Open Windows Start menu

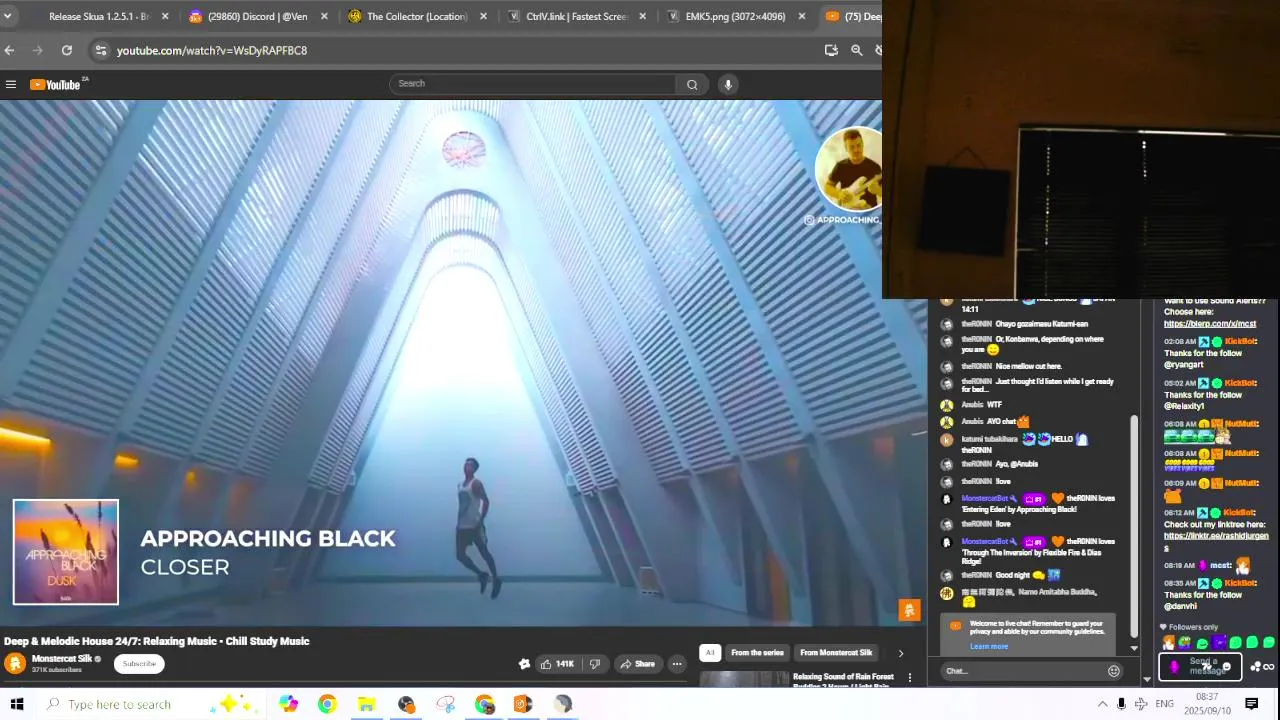(x=17, y=704)
